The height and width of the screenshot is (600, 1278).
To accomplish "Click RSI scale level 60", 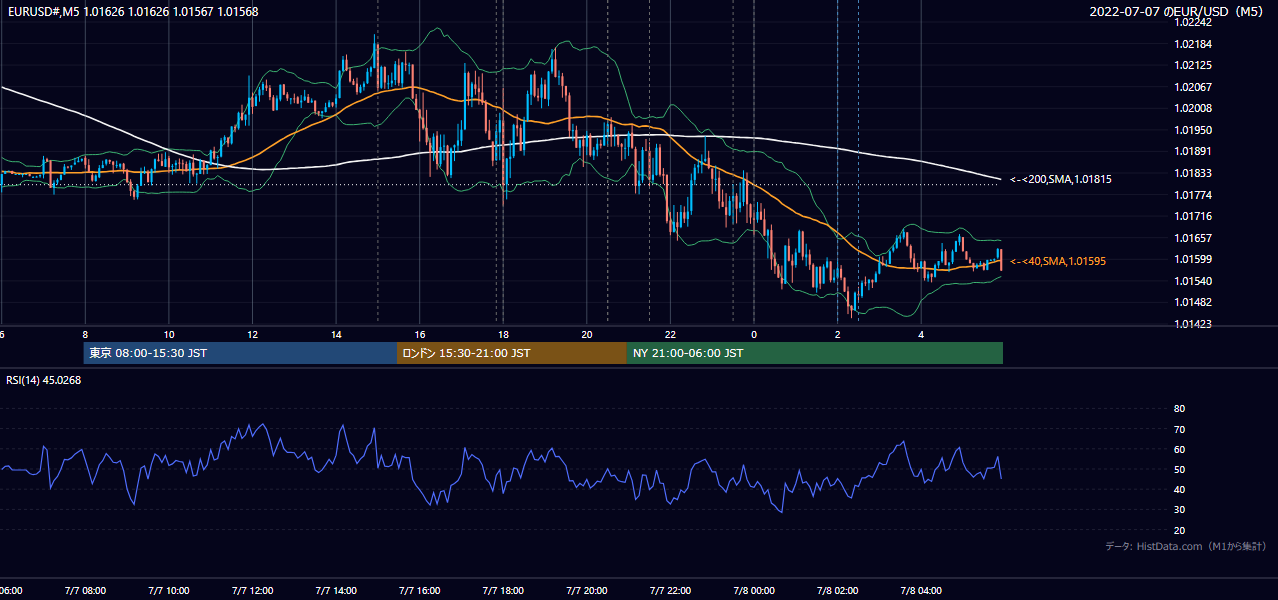I will tap(1179, 449).
